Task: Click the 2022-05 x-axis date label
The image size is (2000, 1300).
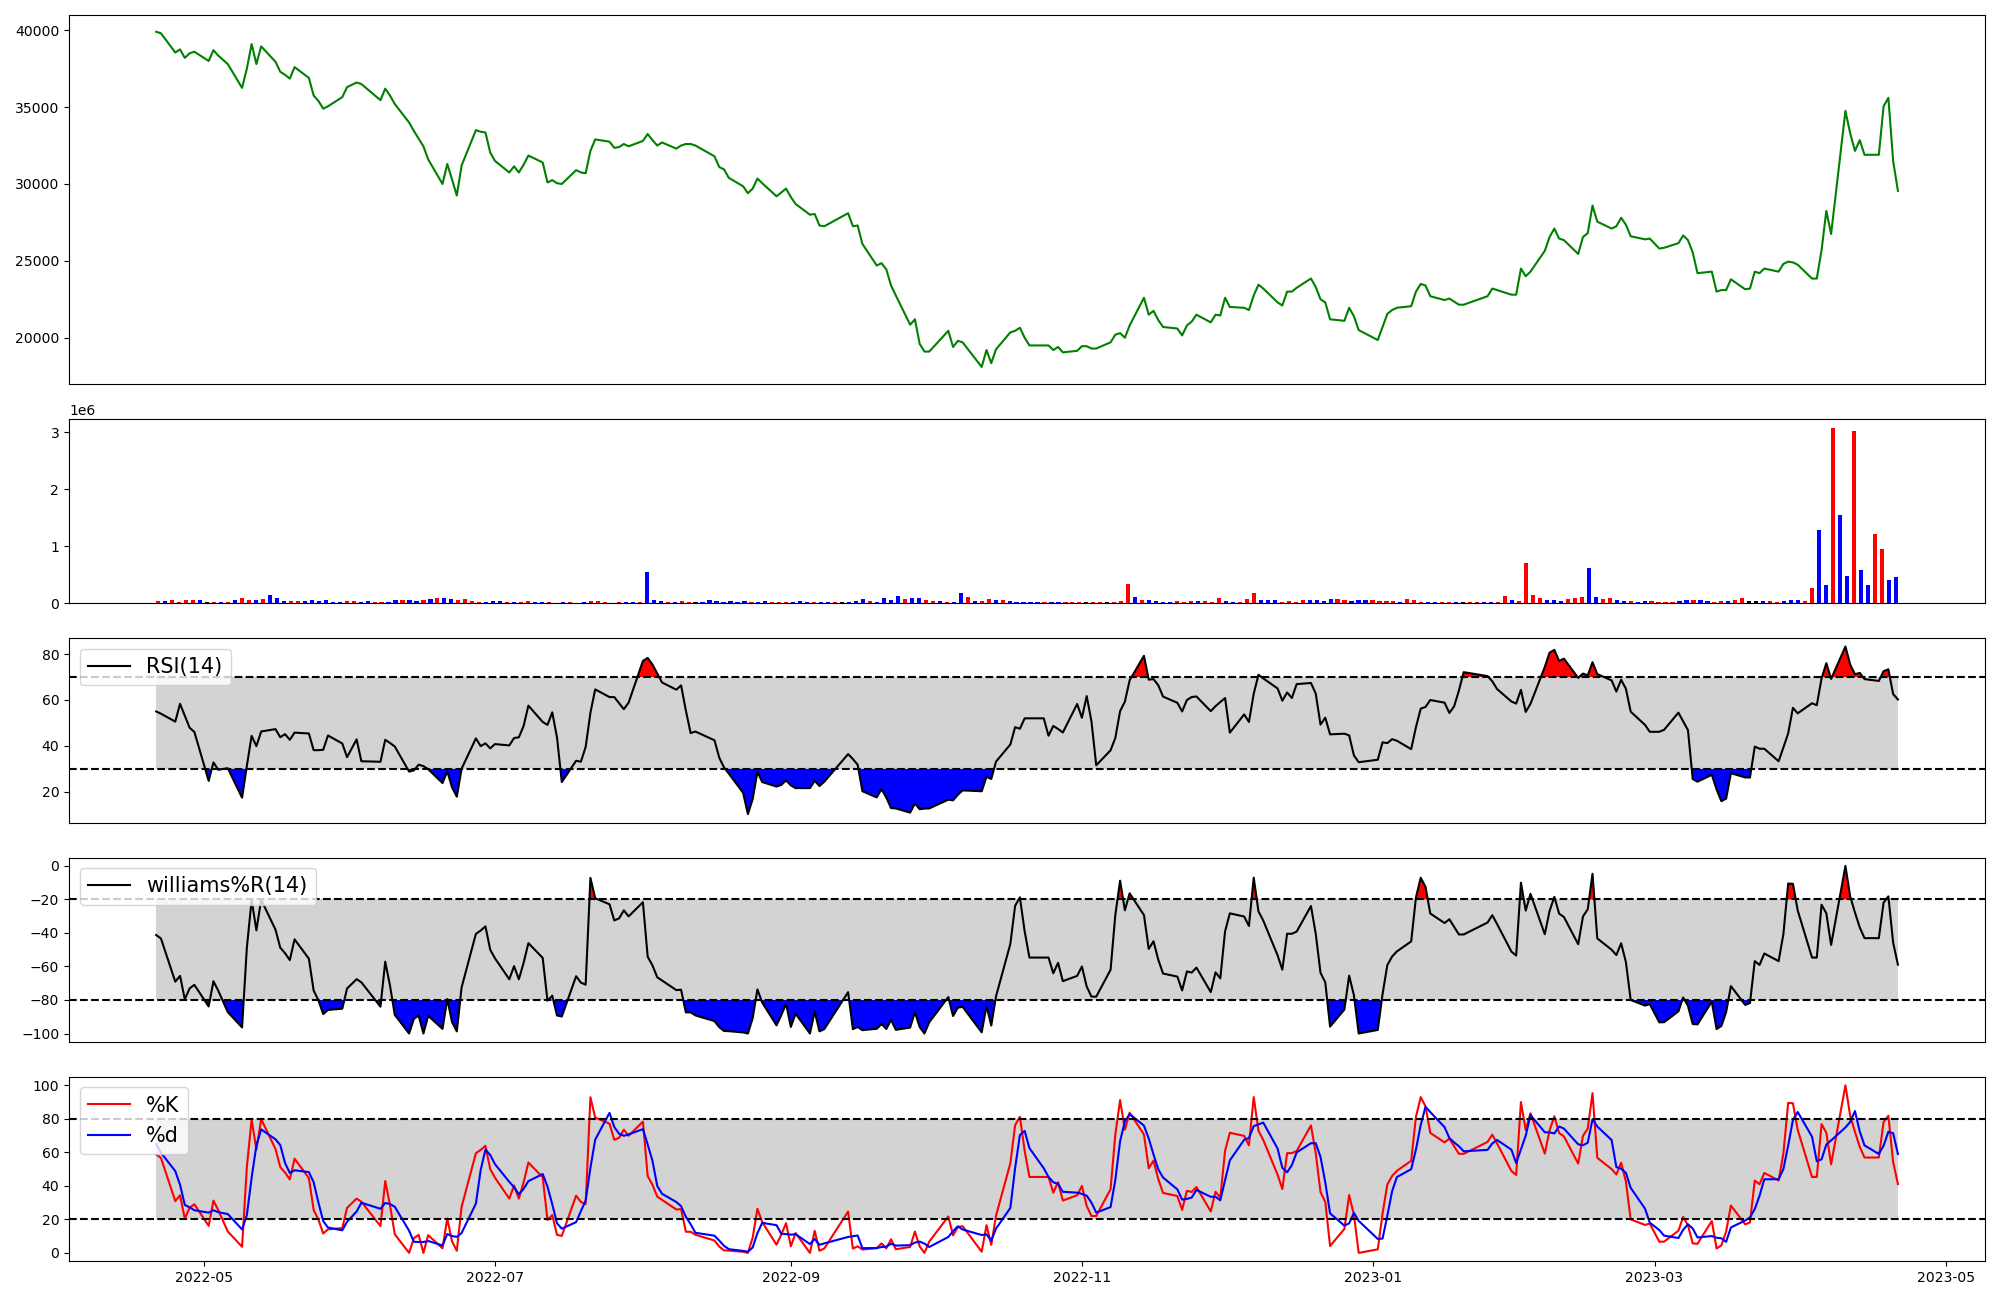Action: click(x=204, y=1276)
